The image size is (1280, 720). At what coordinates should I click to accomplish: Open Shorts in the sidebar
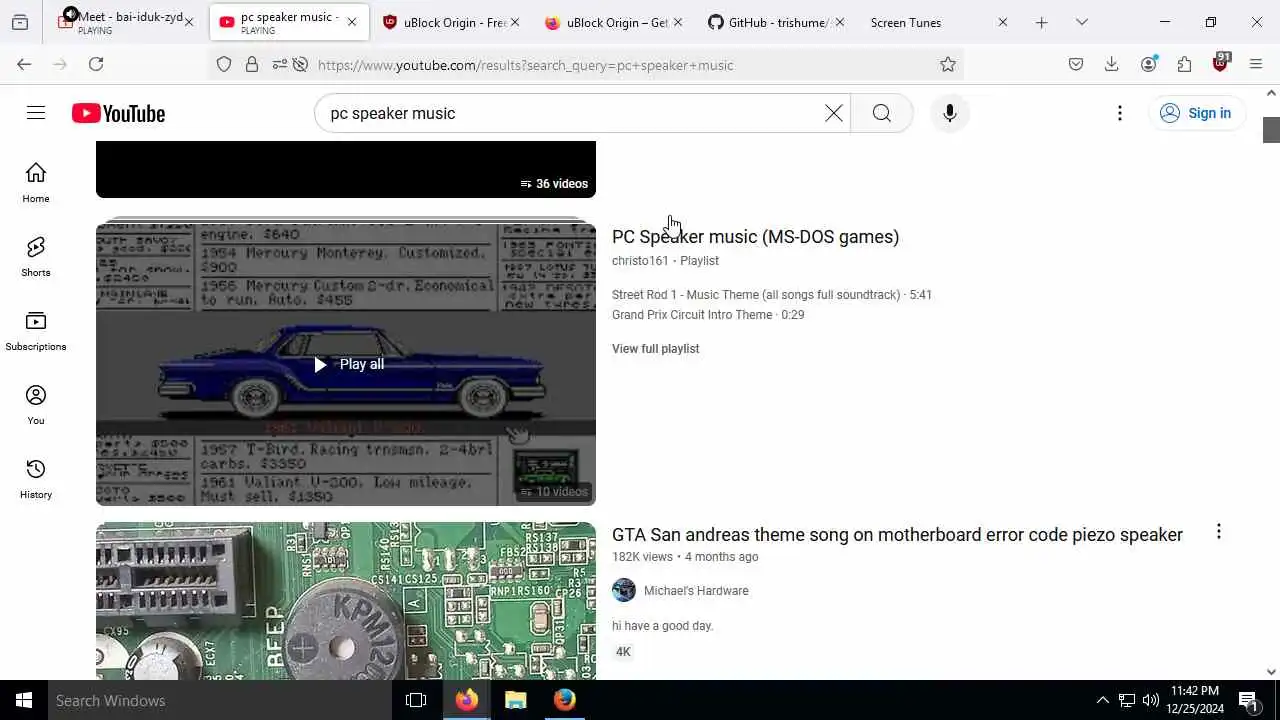[36, 257]
